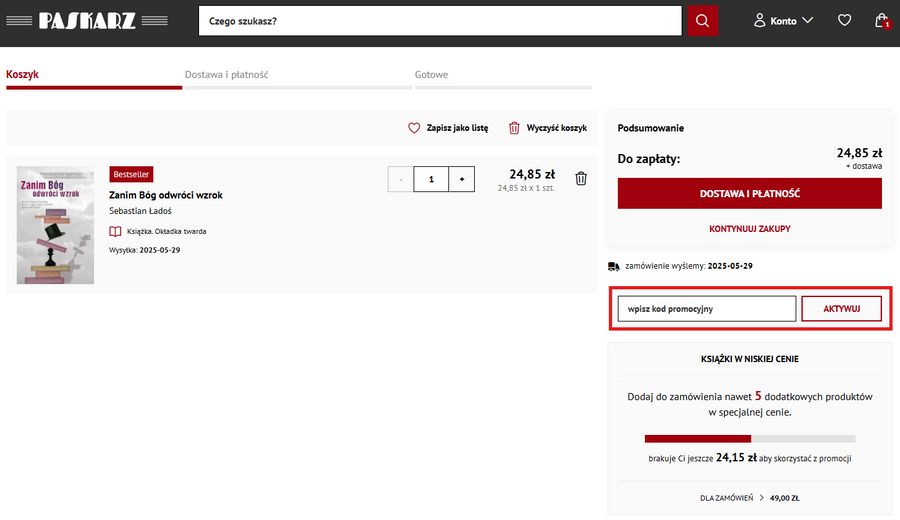Expand the Konto dropdown chevron
Image resolution: width=900 pixels, height=520 pixels.
click(807, 21)
